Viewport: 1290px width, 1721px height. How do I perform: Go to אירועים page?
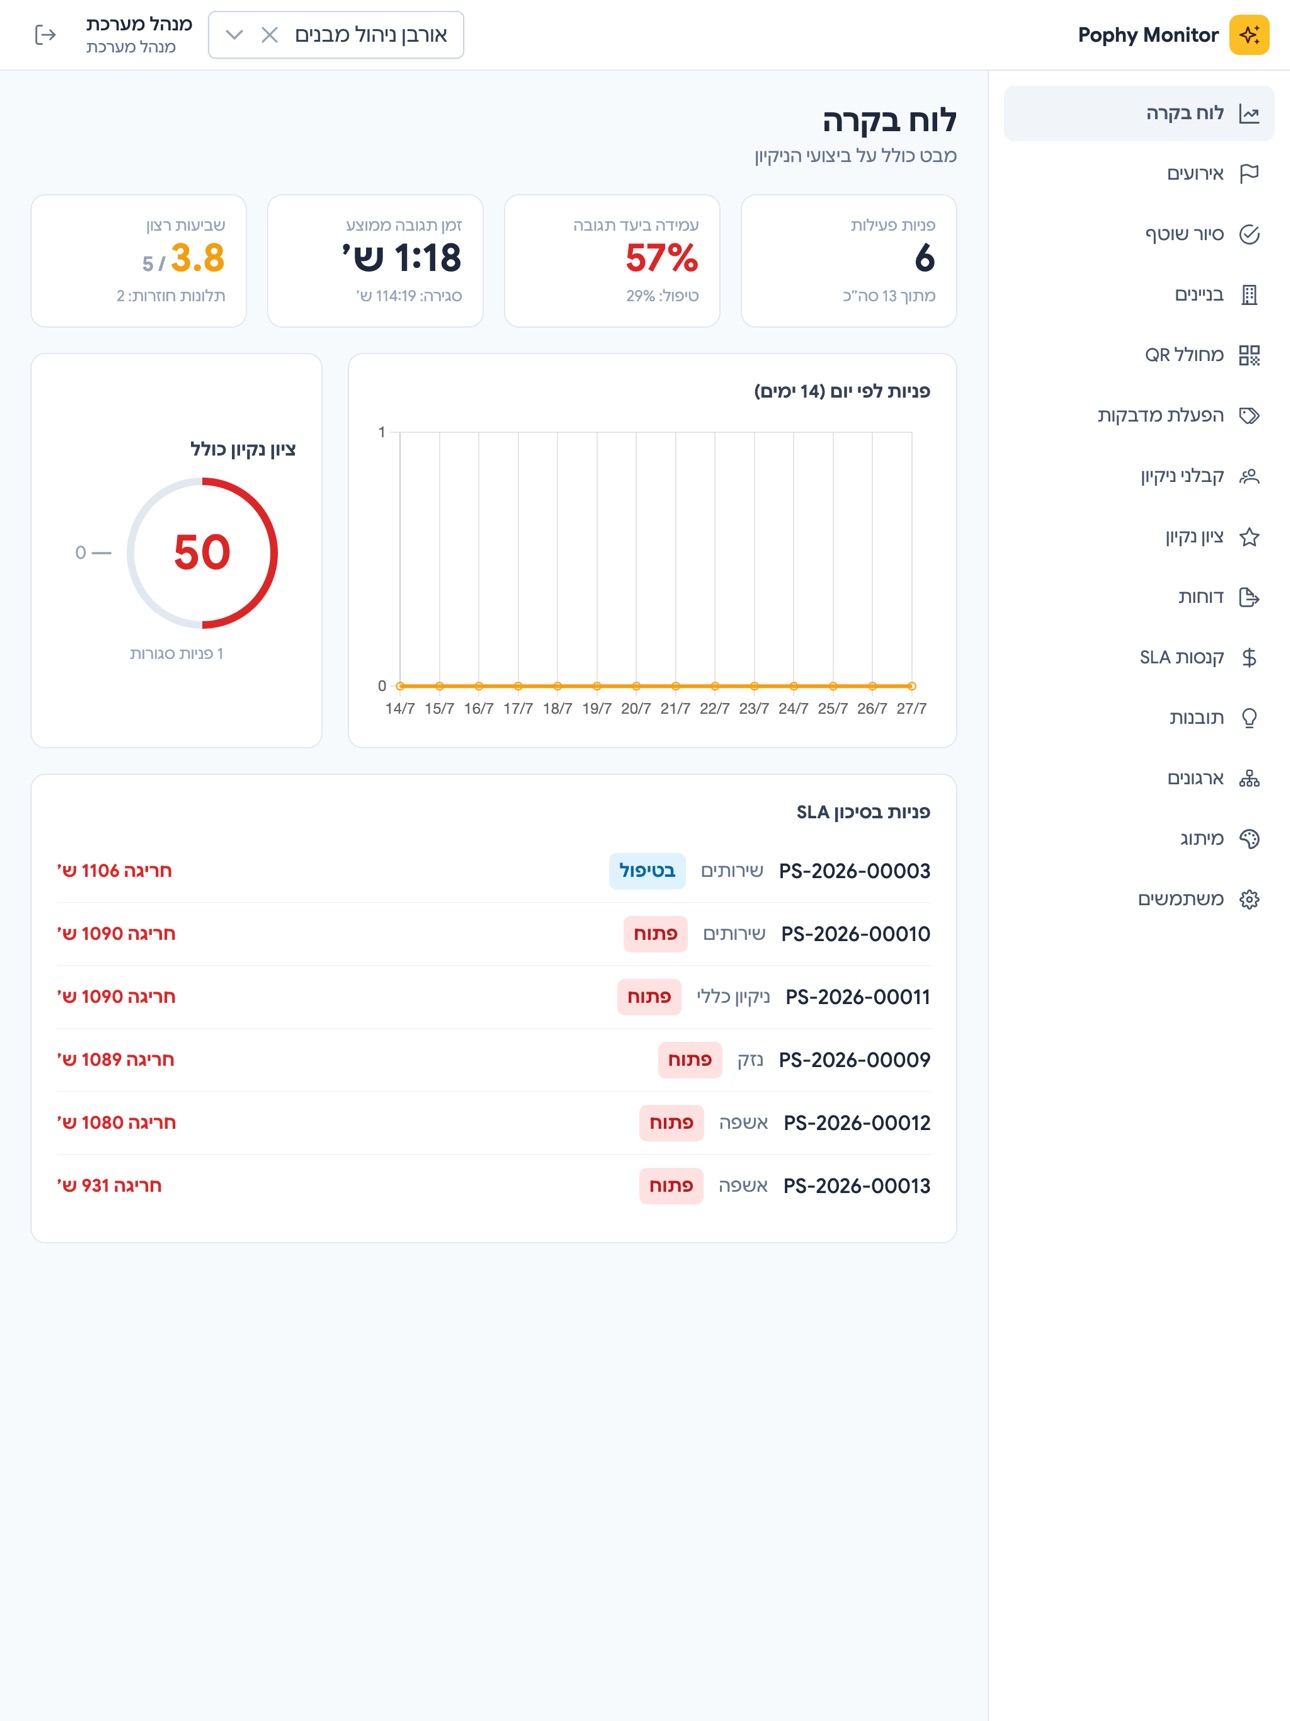tap(1139, 174)
